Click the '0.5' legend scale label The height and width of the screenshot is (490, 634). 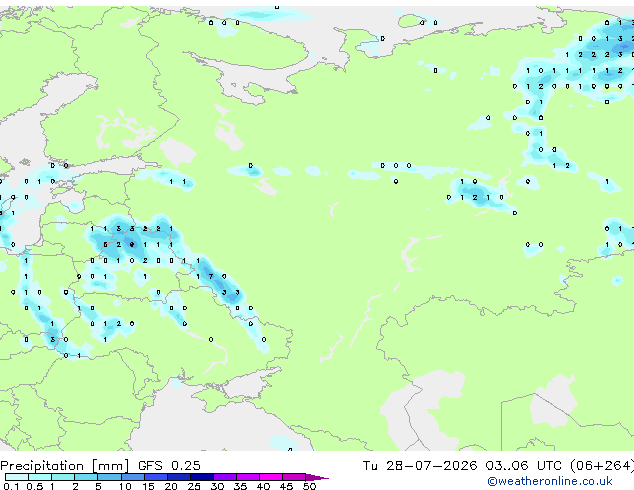[34, 486]
